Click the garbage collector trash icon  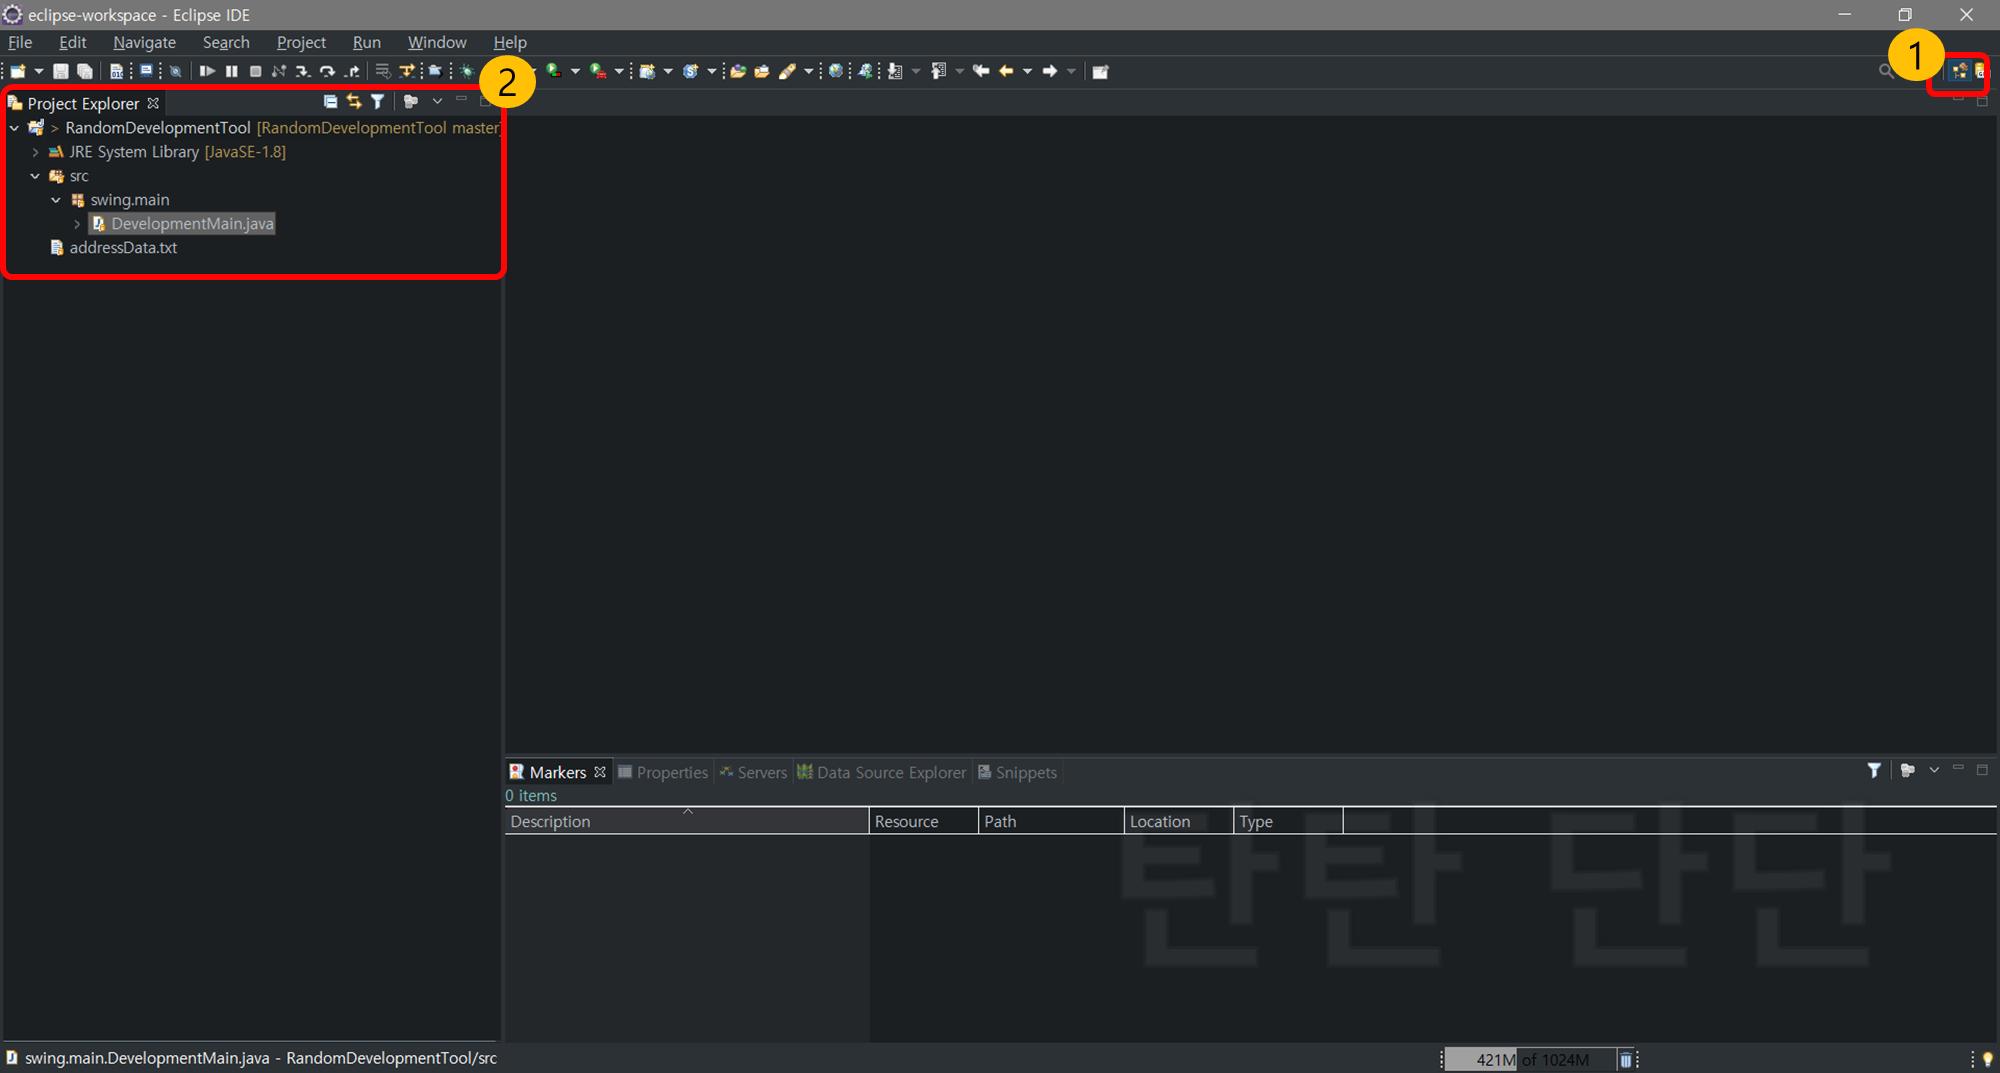coord(1626,1060)
